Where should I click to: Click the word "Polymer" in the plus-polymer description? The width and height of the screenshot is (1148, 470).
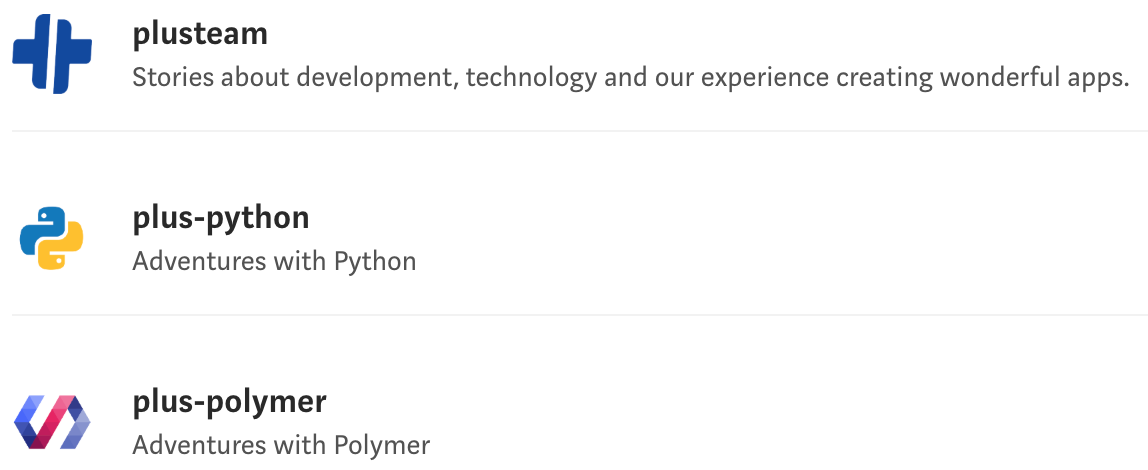click(382, 445)
